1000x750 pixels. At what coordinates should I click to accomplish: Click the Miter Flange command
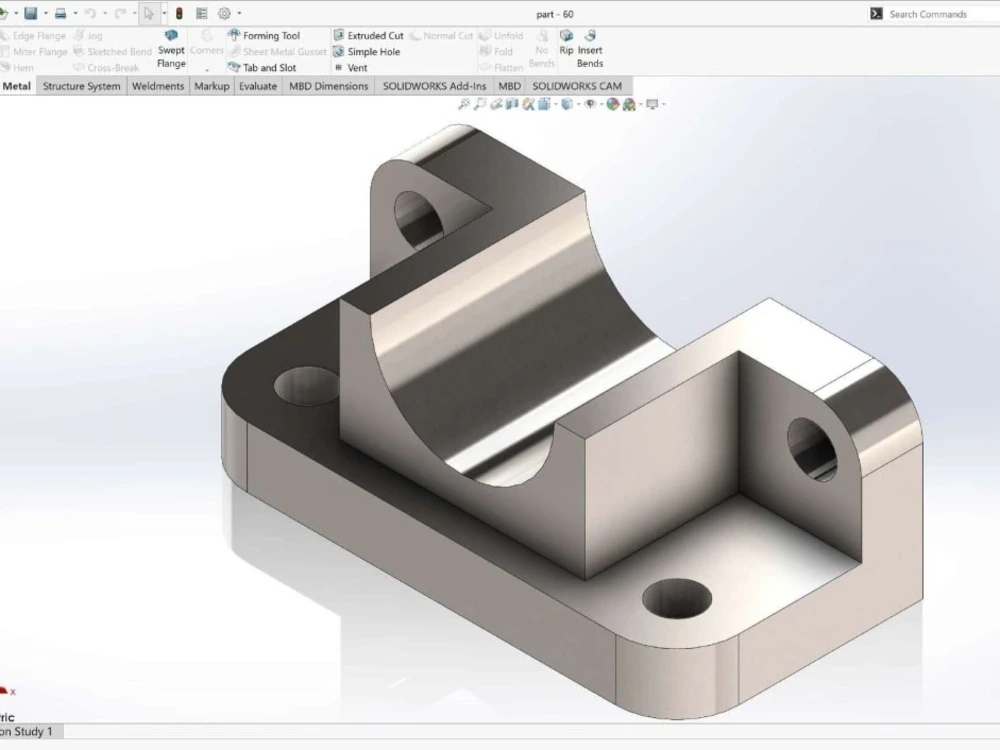34,52
